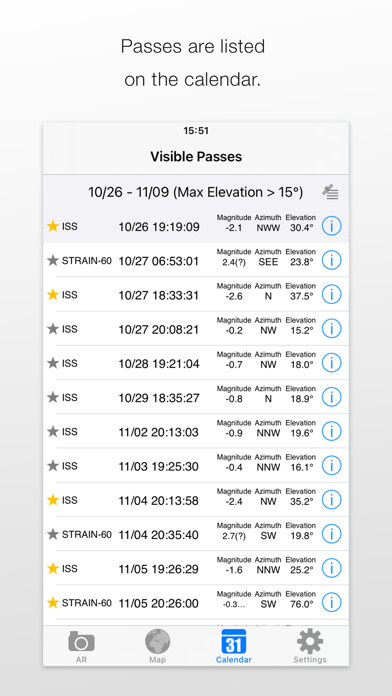Show details icon for ISS 10/29 18:35:27

click(x=331, y=397)
